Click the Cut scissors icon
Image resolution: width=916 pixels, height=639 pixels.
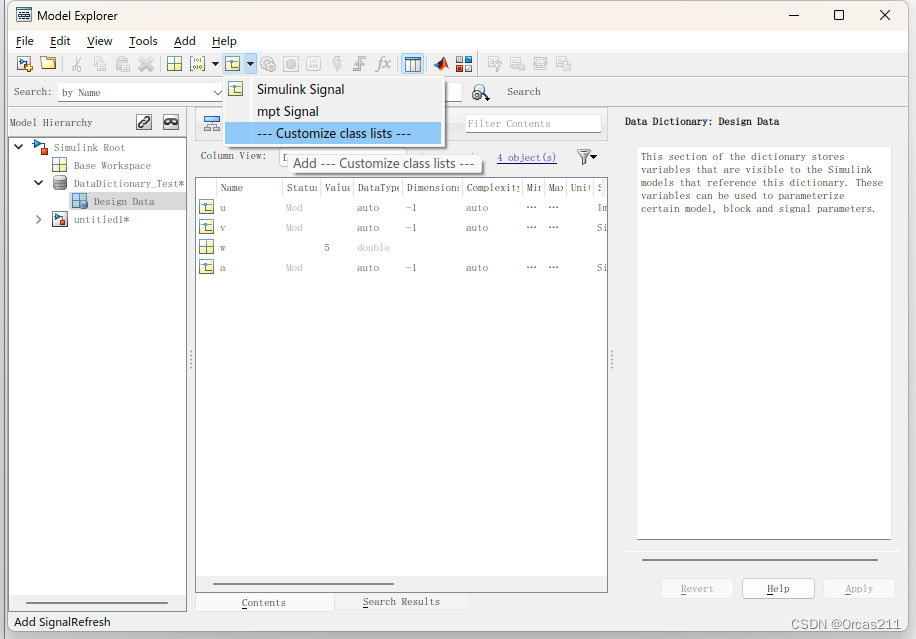[77, 64]
